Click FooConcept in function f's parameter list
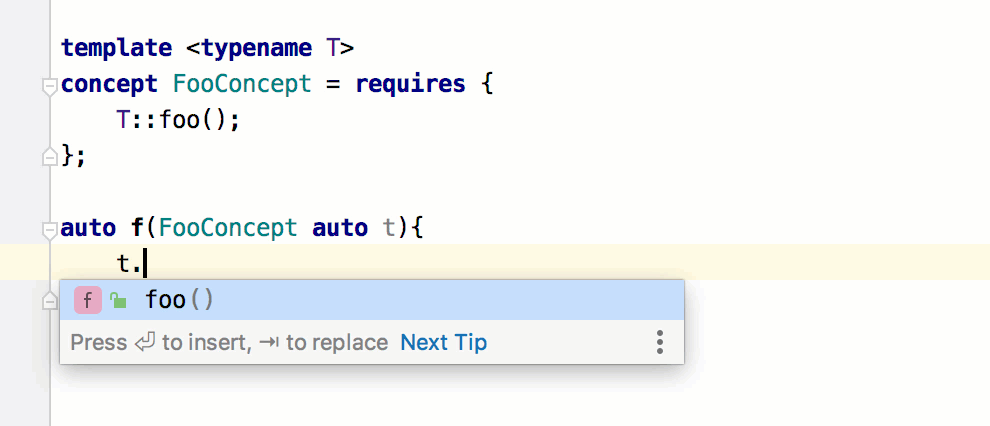Viewport: 990px width, 426px height. [229, 228]
